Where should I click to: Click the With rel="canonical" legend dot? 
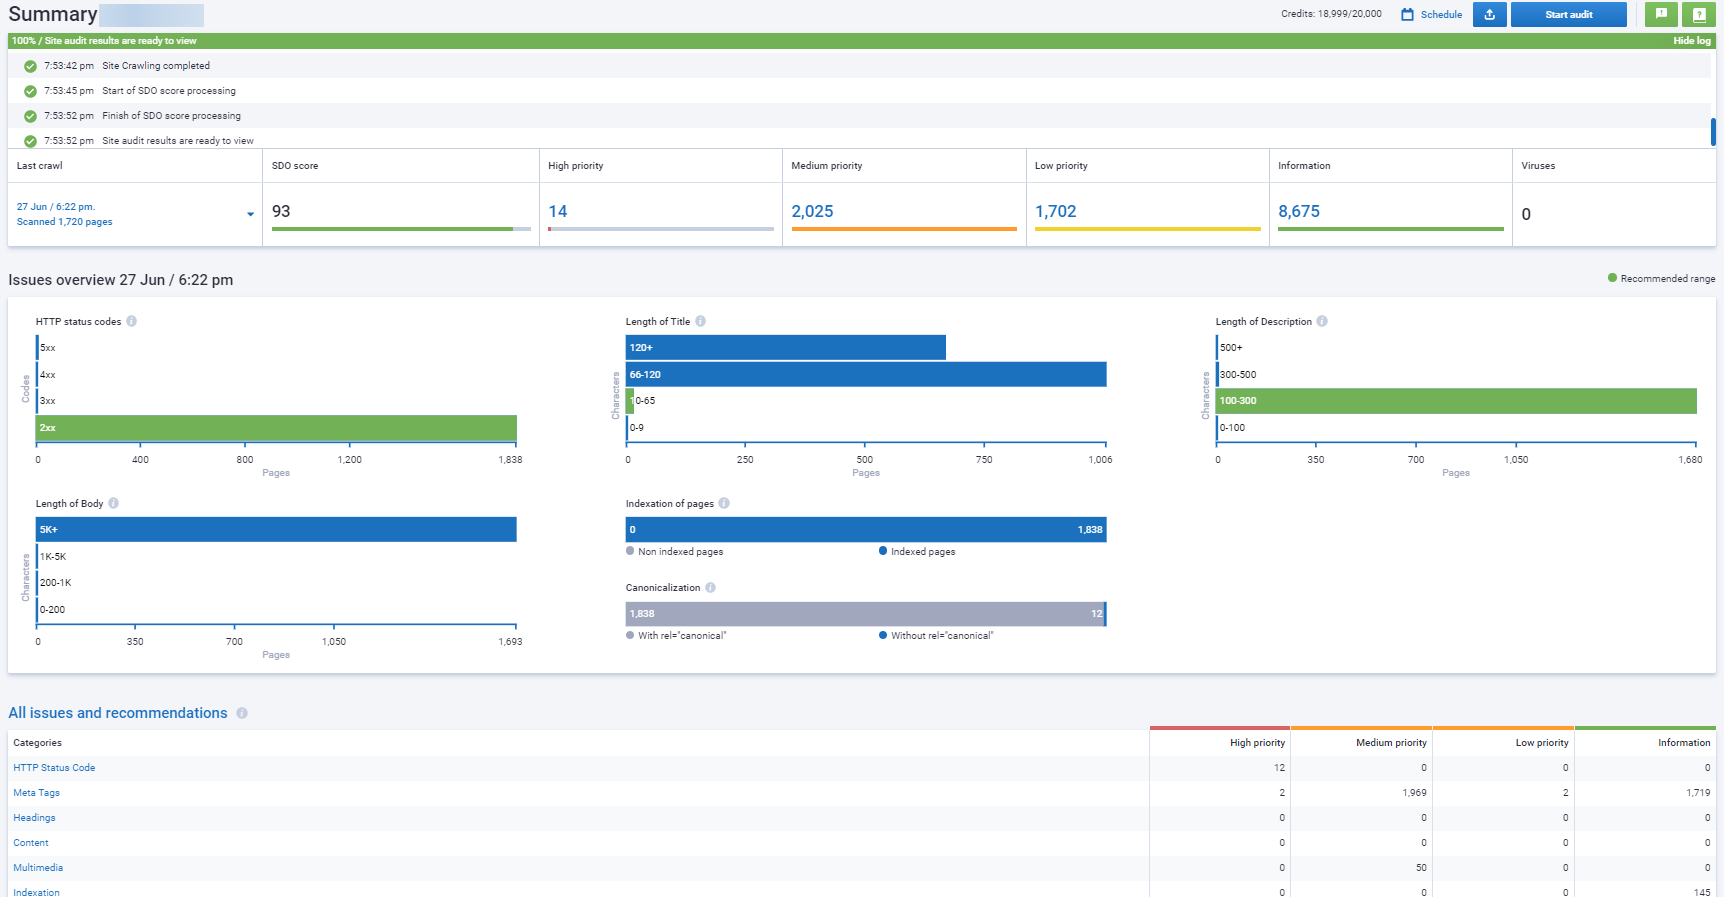(x=630, y=635)
